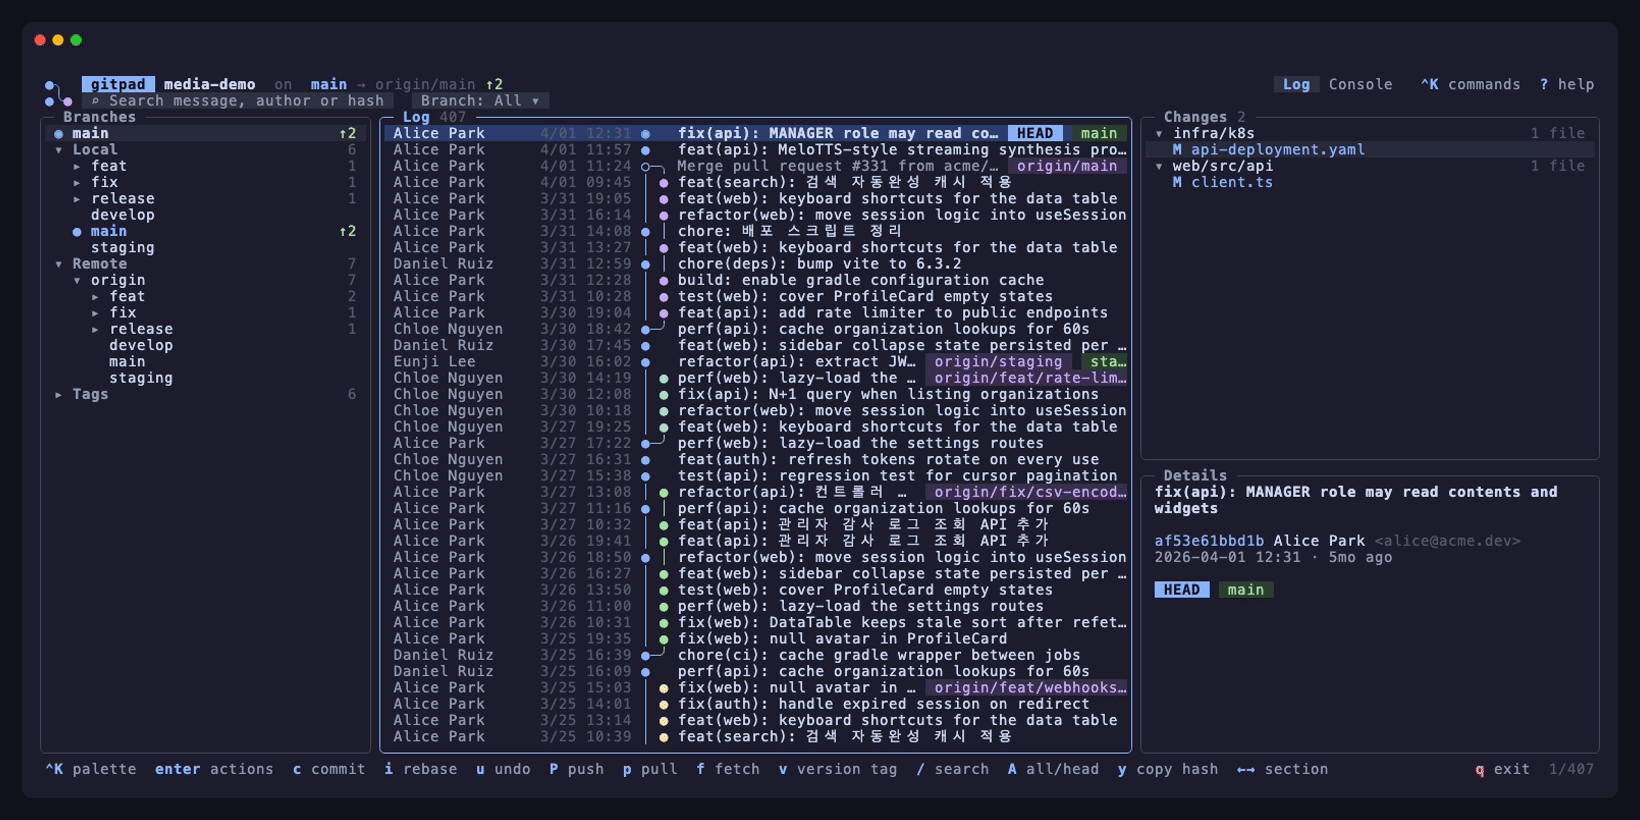Click the q exit shortcut

(1502, 769)
